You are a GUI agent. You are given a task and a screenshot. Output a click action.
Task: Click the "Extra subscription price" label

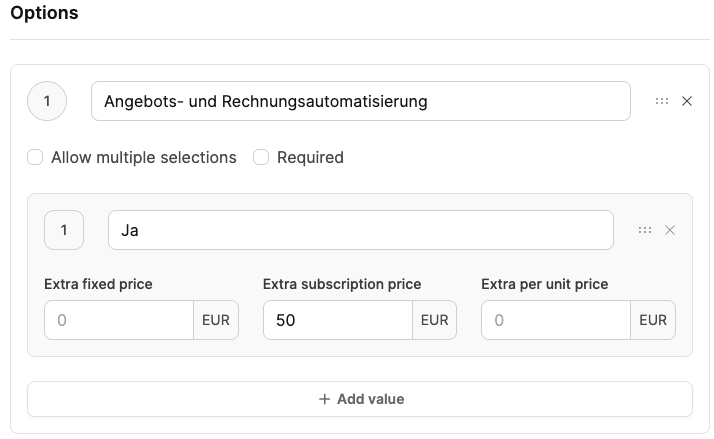[x=342, y=284]
